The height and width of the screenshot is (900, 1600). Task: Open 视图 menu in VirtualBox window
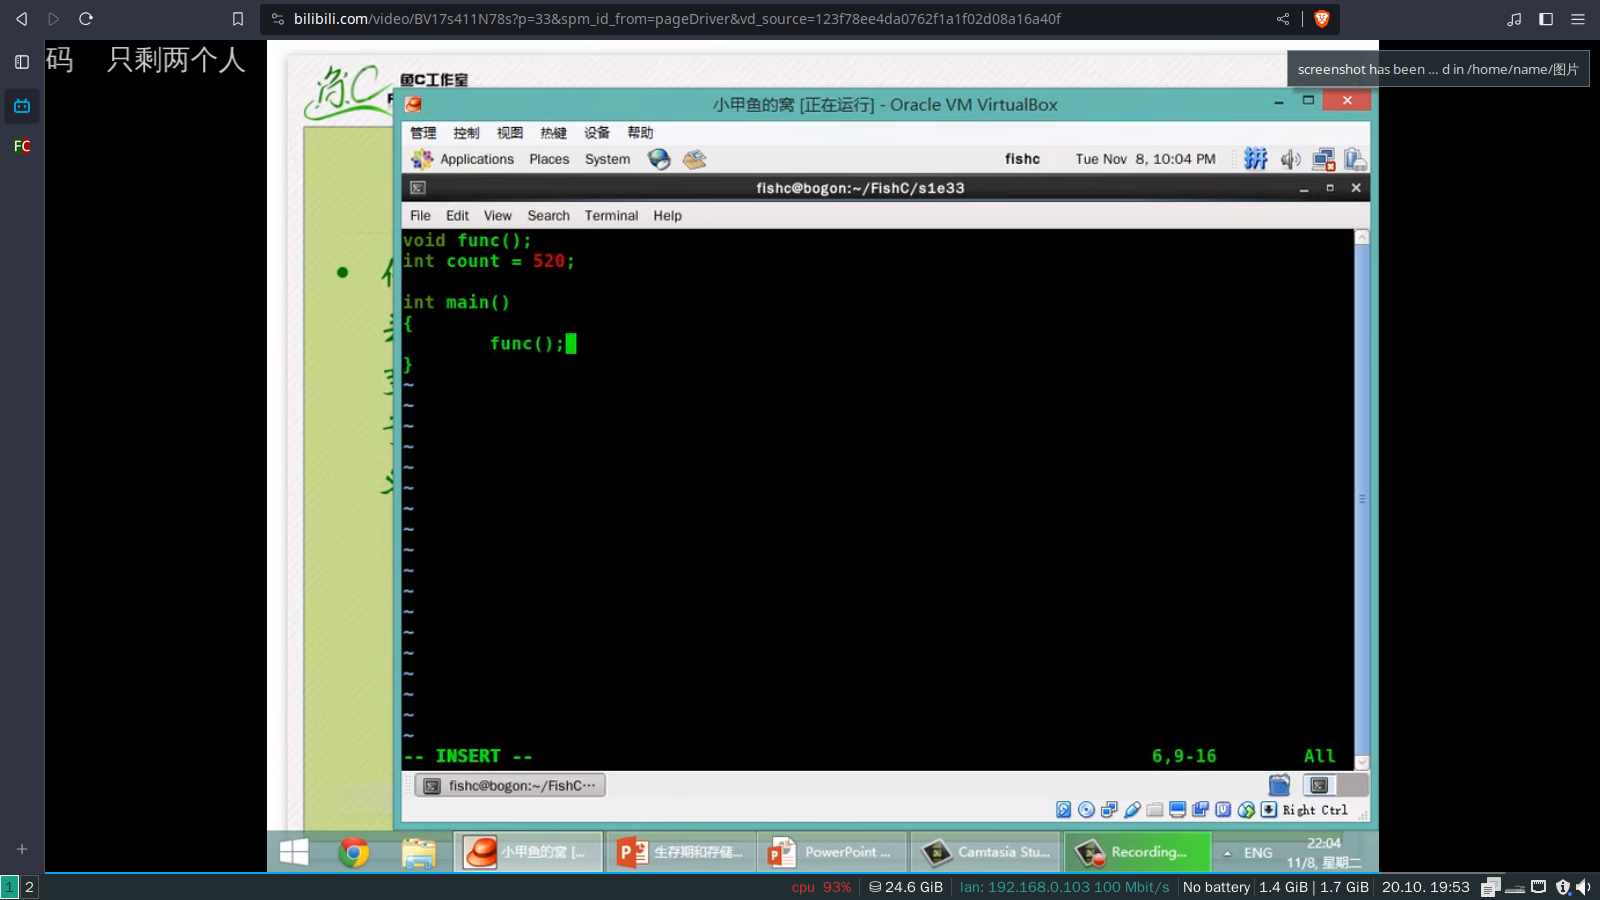click(x=510, y=133)
